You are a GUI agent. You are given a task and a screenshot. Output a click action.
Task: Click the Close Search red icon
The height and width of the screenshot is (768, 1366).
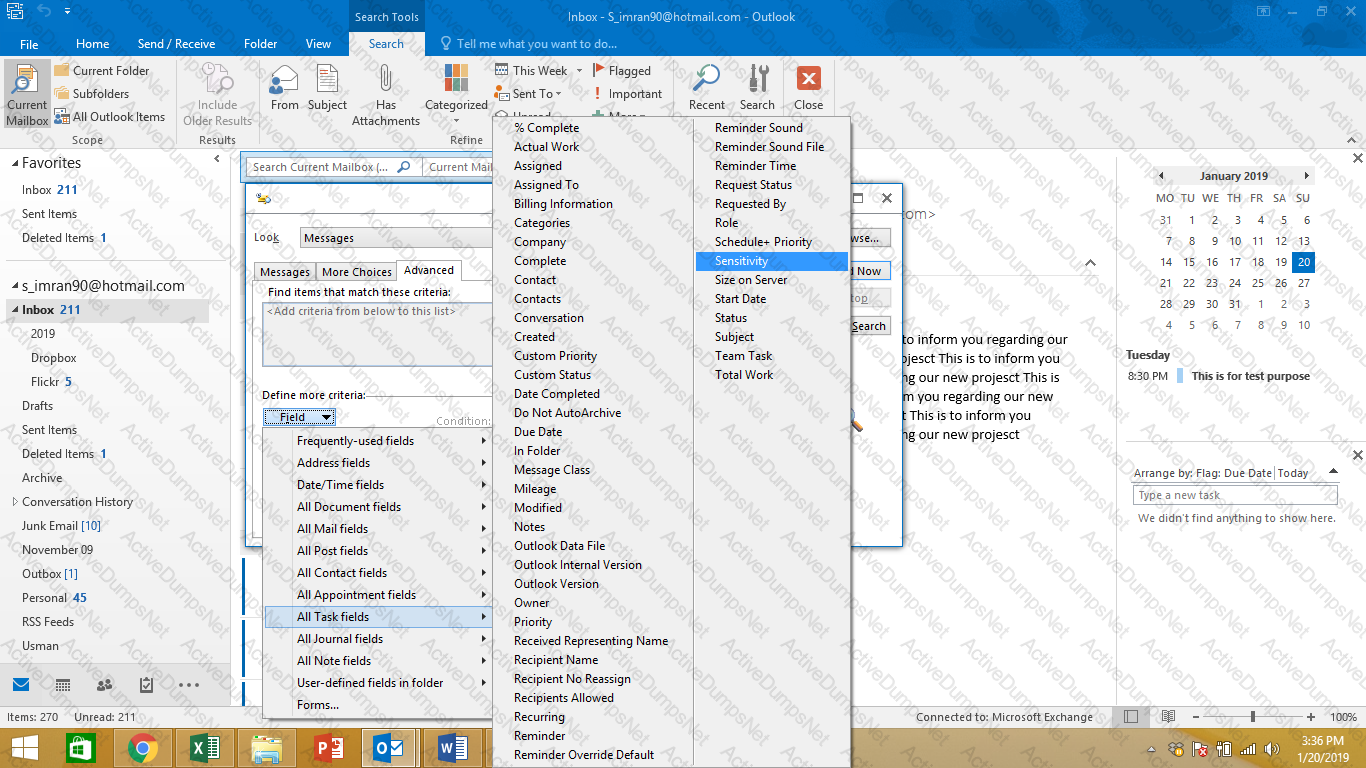[808, 79]
